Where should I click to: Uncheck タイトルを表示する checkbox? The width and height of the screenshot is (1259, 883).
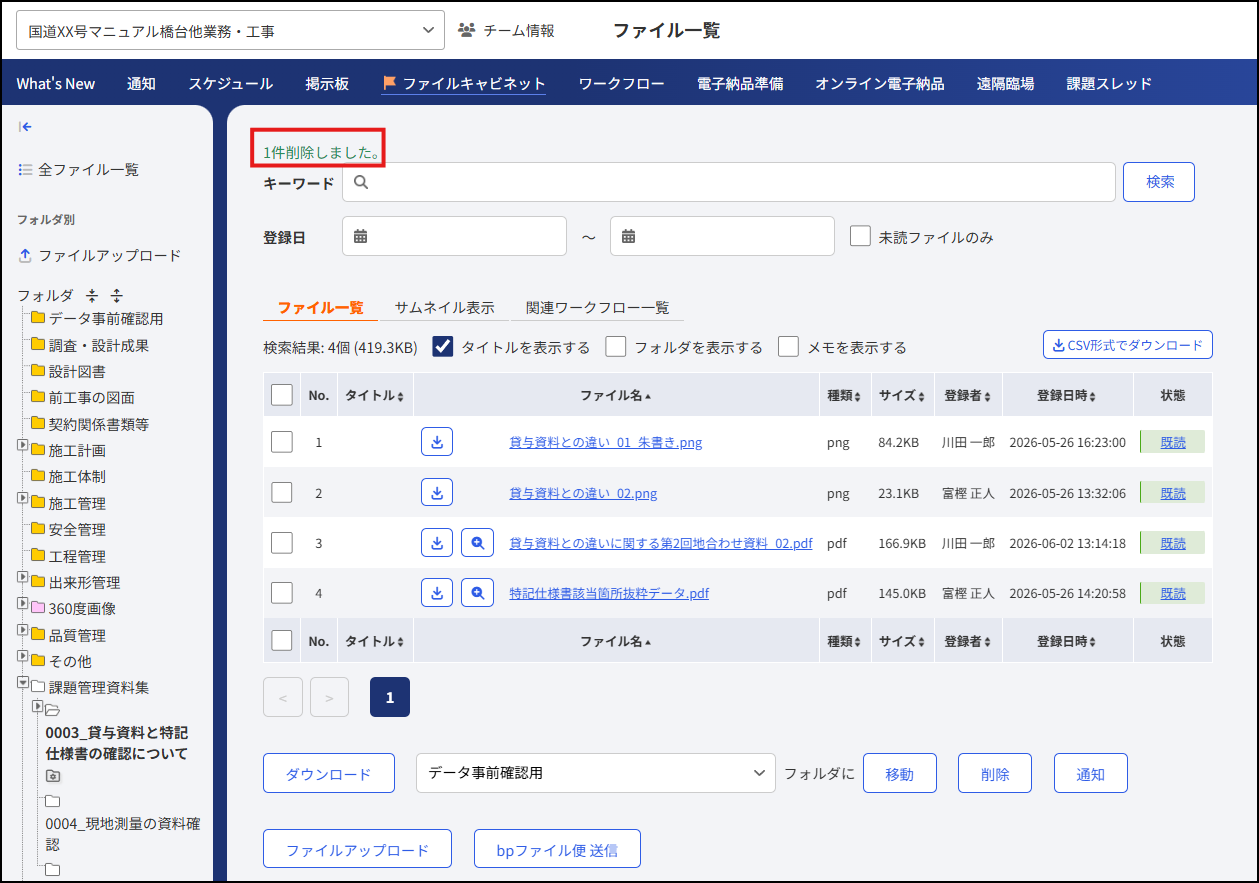pos(443,346)
